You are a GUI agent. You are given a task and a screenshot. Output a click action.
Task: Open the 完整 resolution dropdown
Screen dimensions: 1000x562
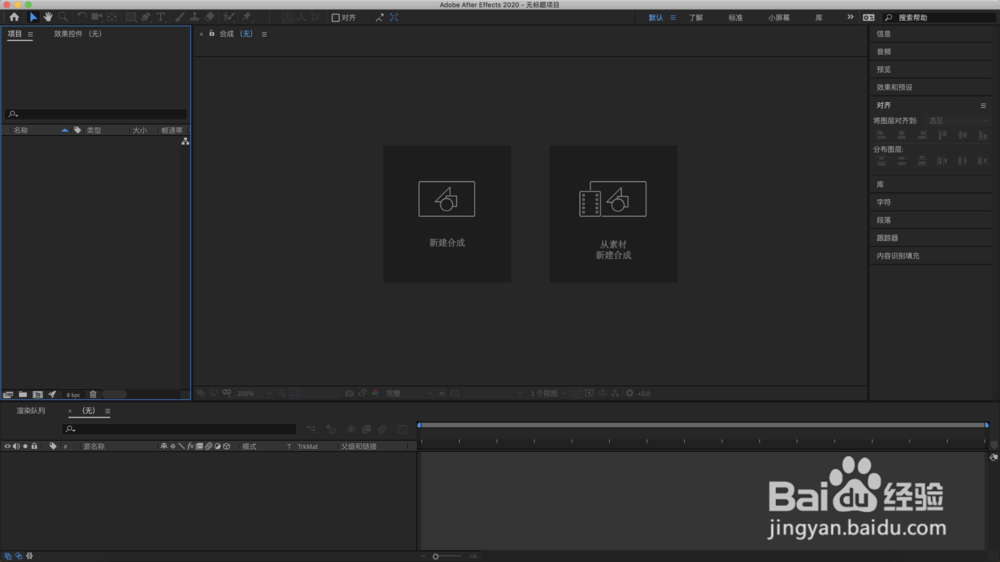coord(409,394)
